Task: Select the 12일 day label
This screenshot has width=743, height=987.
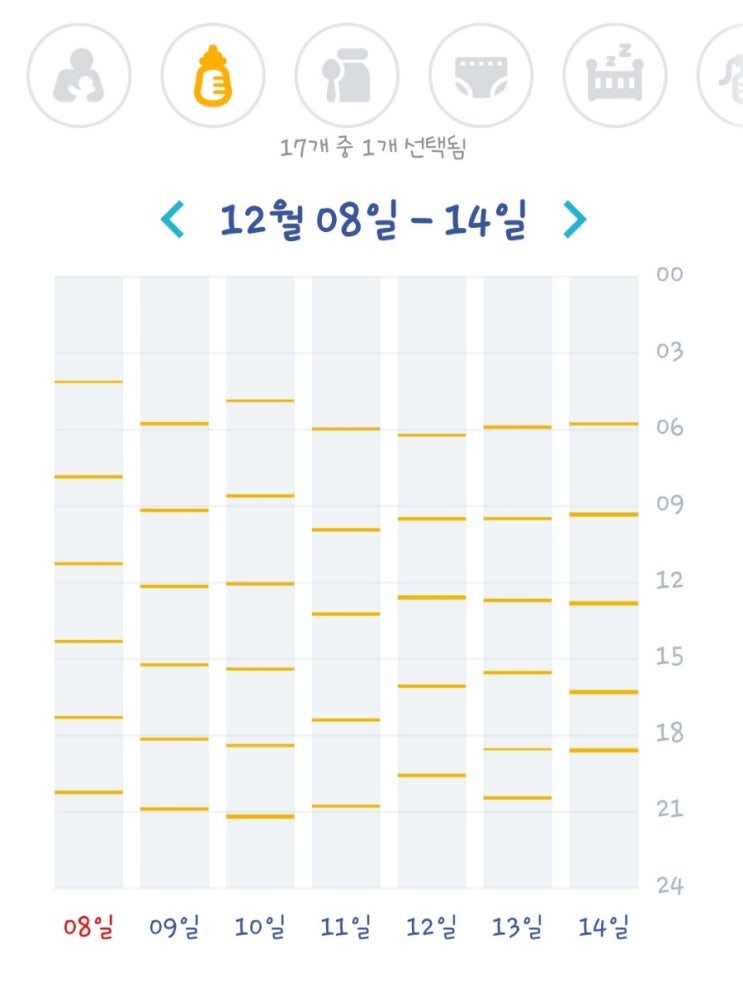Action: [432, 928]
